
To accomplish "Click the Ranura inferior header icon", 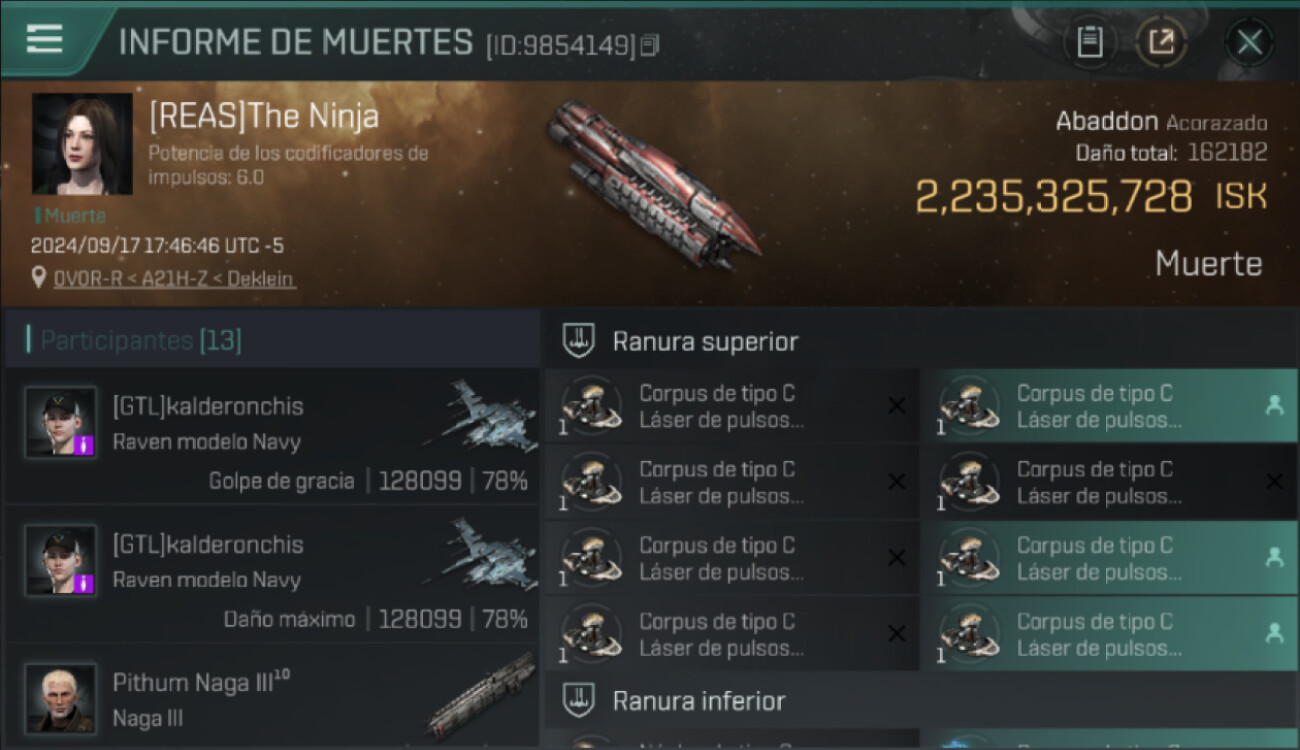I will click(577, 700).
